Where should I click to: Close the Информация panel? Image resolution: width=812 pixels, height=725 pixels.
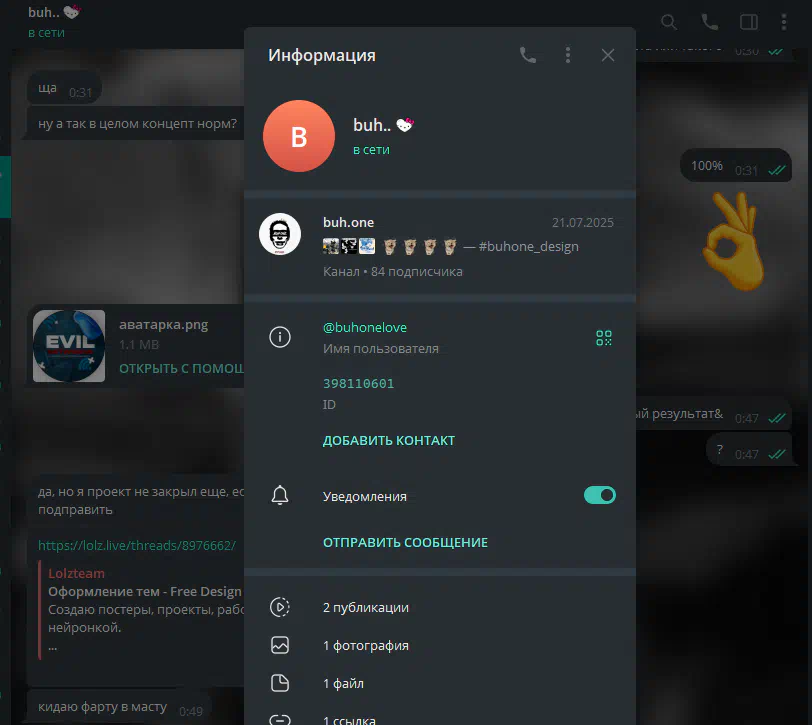(607, 55)
